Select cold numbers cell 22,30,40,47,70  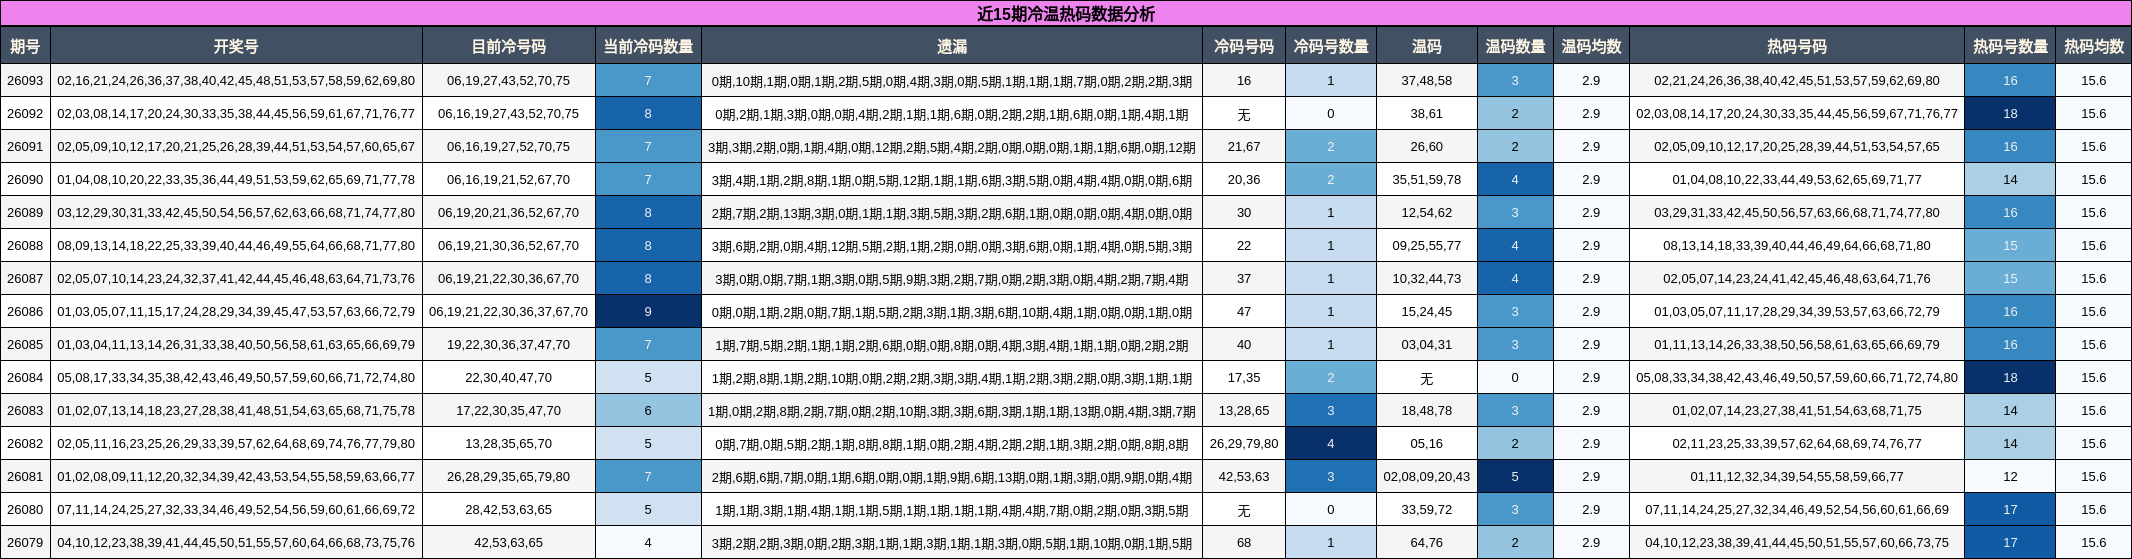pos(509,378)
